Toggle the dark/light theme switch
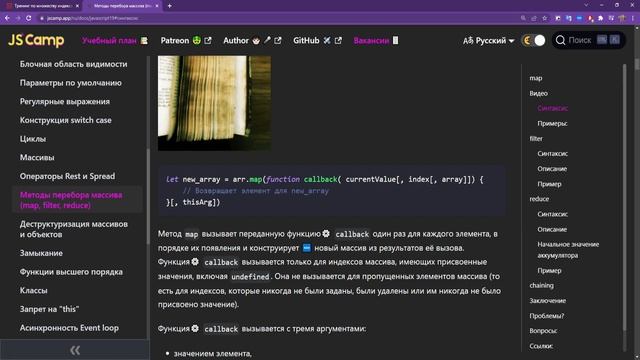The image size is (640, 360). [x=534, y=40]
